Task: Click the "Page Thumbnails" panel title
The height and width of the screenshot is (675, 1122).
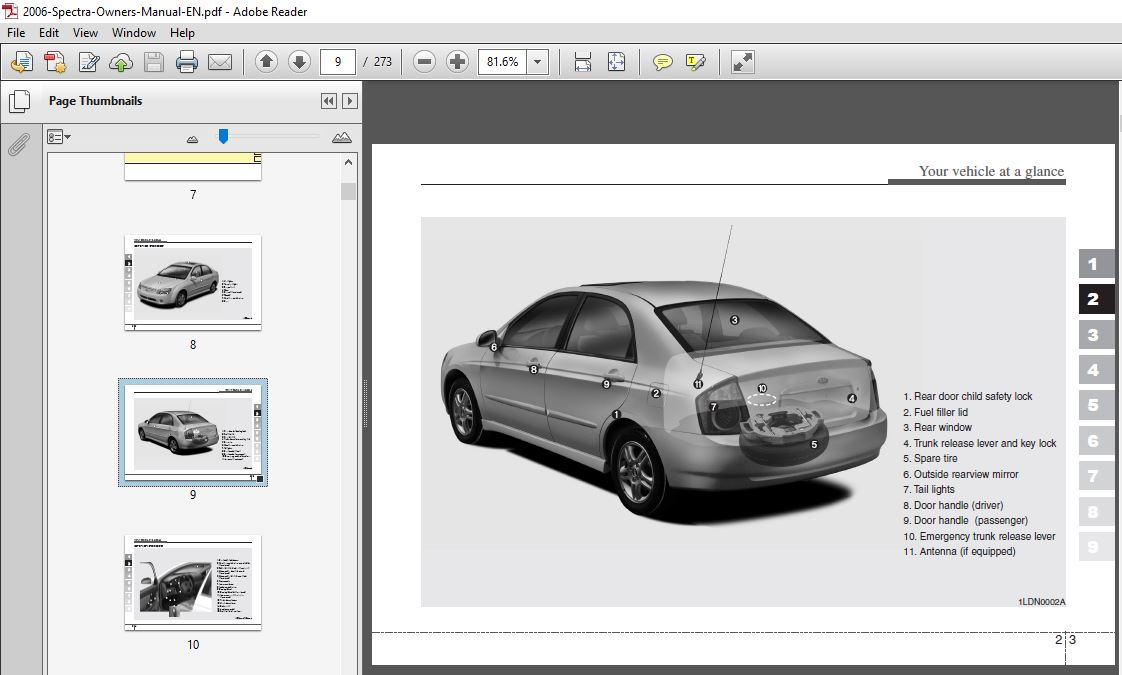Action: (95, 101)
